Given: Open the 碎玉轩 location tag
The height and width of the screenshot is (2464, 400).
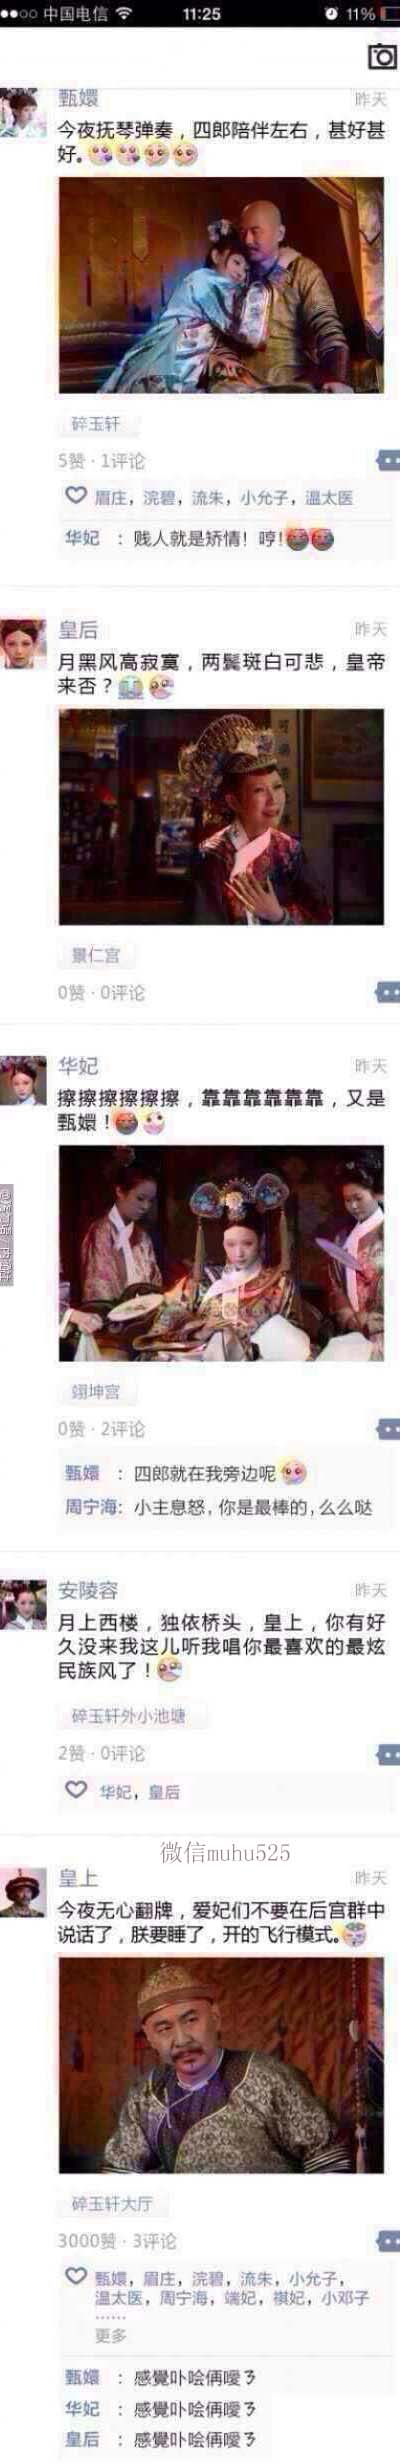Looking at the screenshot, I should [96, 424].
